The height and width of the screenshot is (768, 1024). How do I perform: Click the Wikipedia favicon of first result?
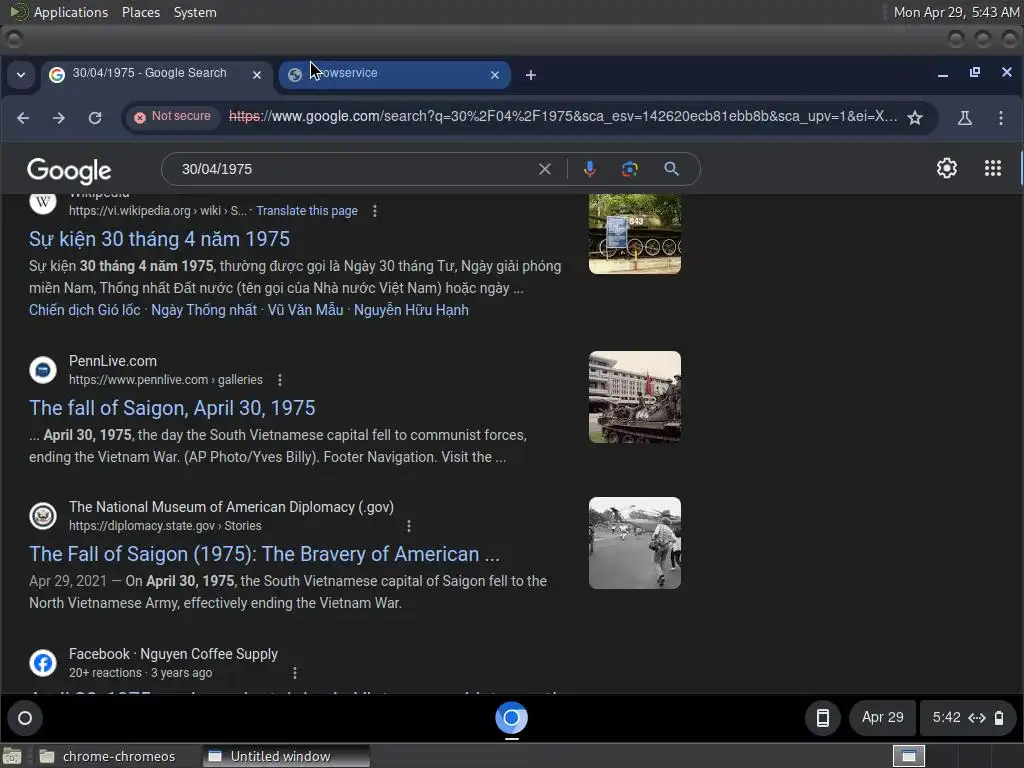(x=42, y=202)
